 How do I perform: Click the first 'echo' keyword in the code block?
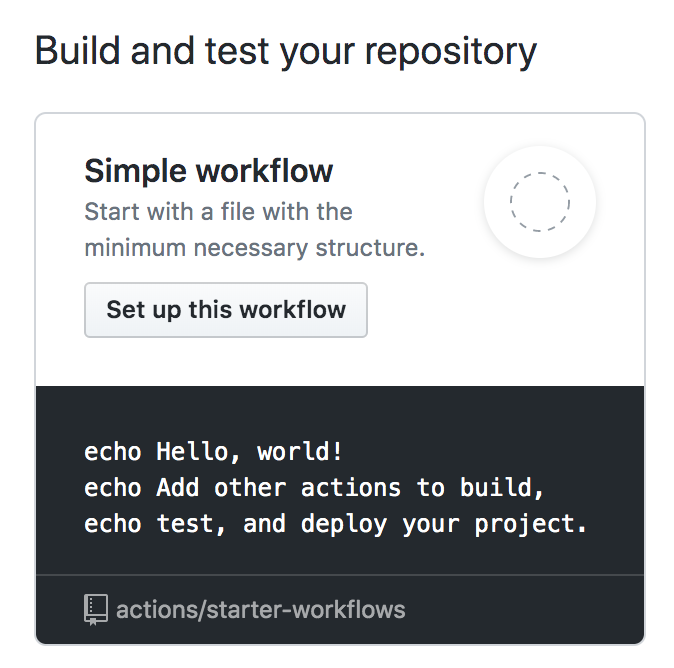[113, 451]
